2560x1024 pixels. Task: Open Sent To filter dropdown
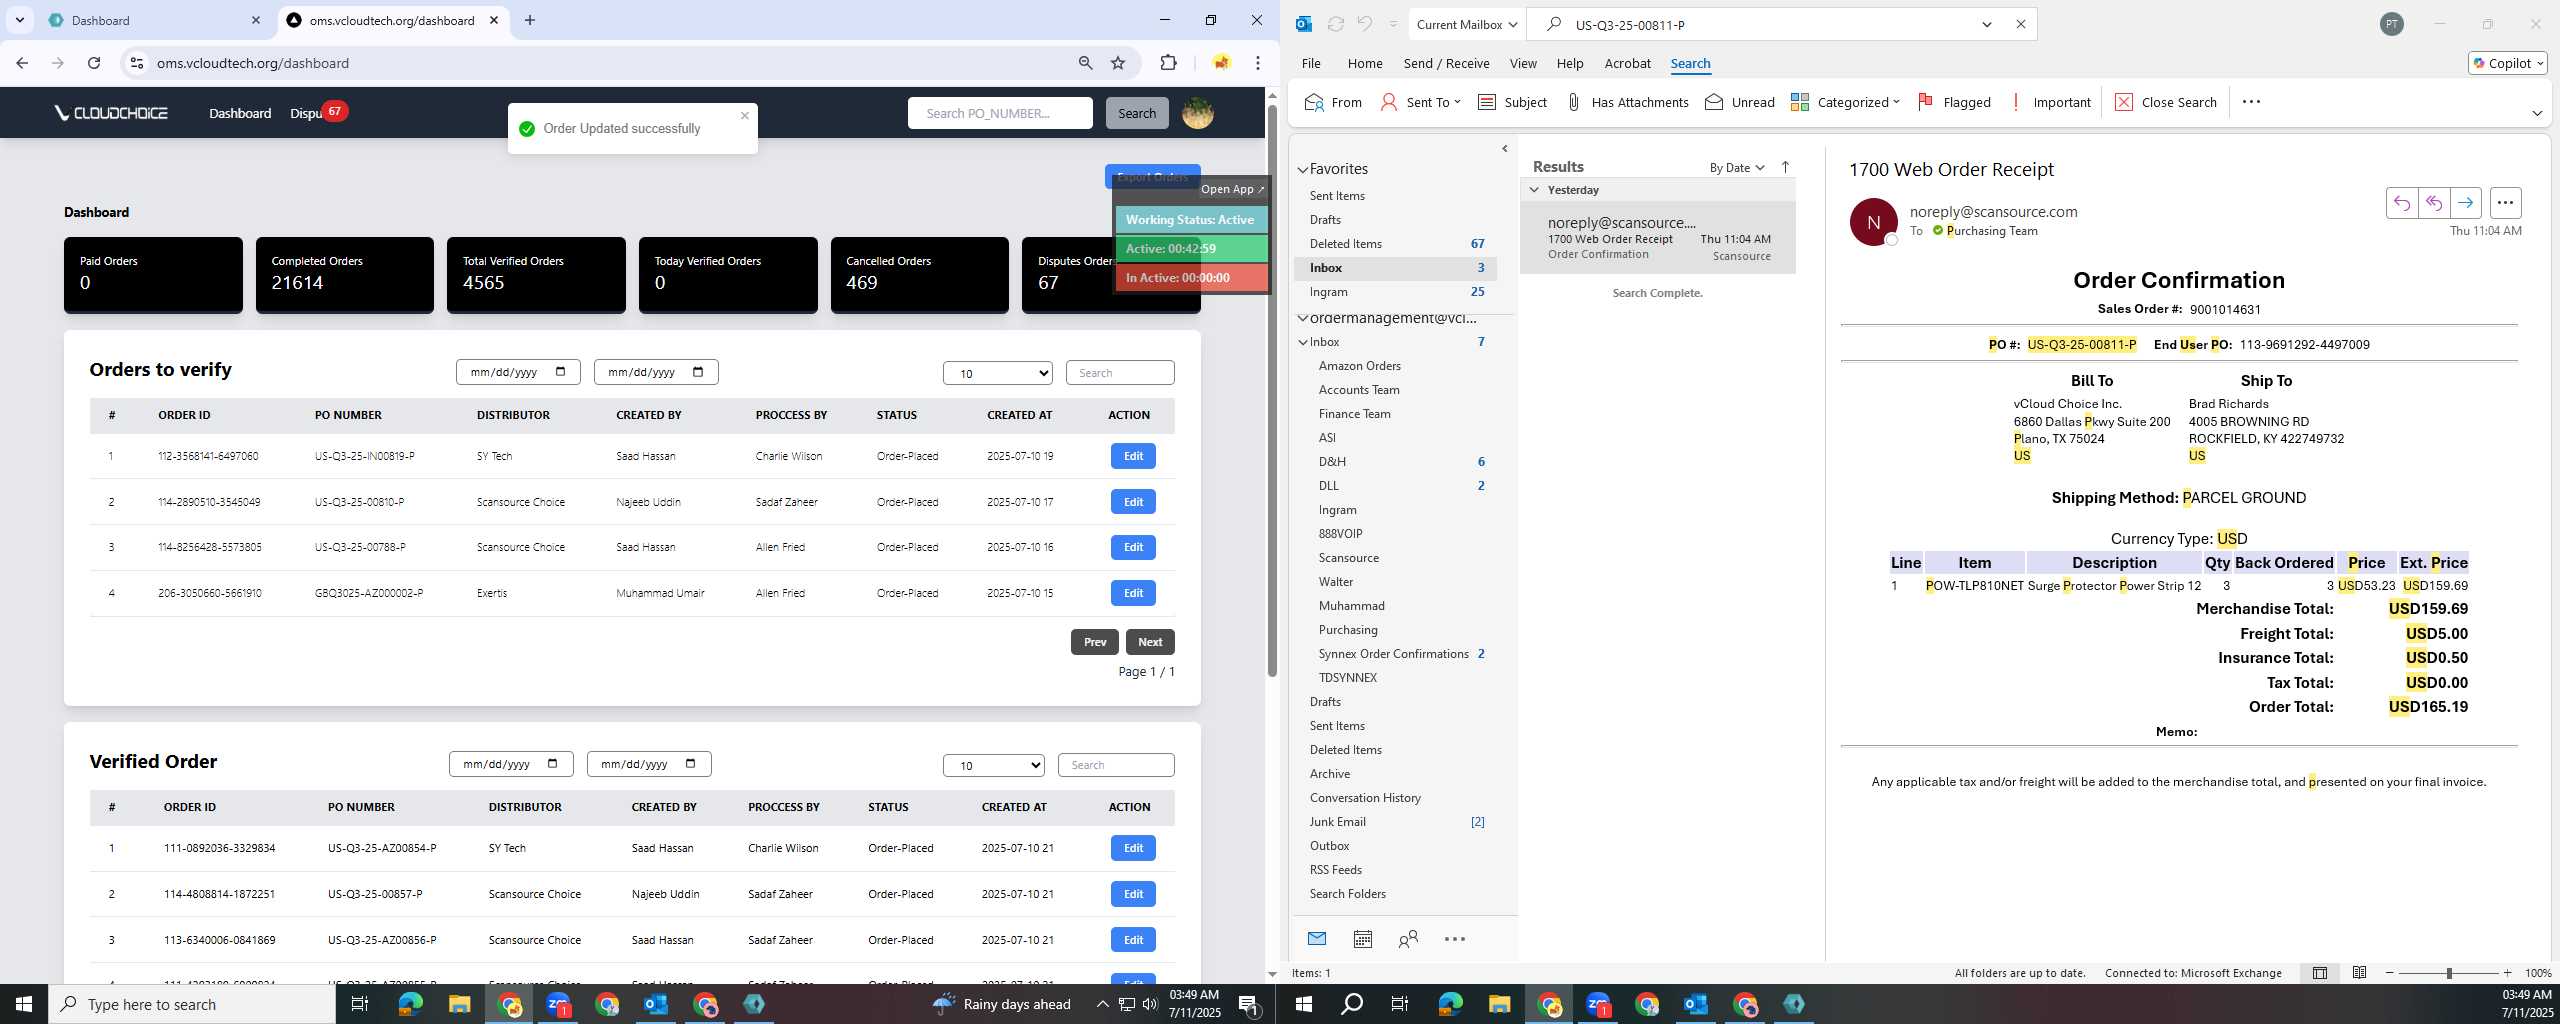click(x=1420, y=102)
